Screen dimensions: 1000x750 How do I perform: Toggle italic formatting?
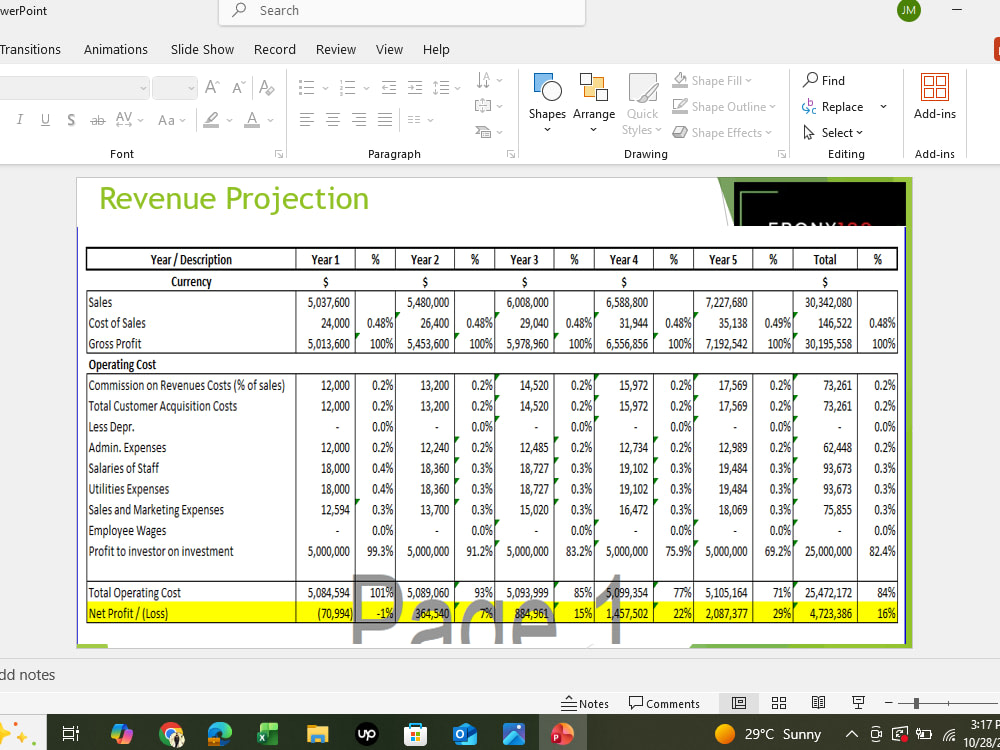tap(20, 119)
